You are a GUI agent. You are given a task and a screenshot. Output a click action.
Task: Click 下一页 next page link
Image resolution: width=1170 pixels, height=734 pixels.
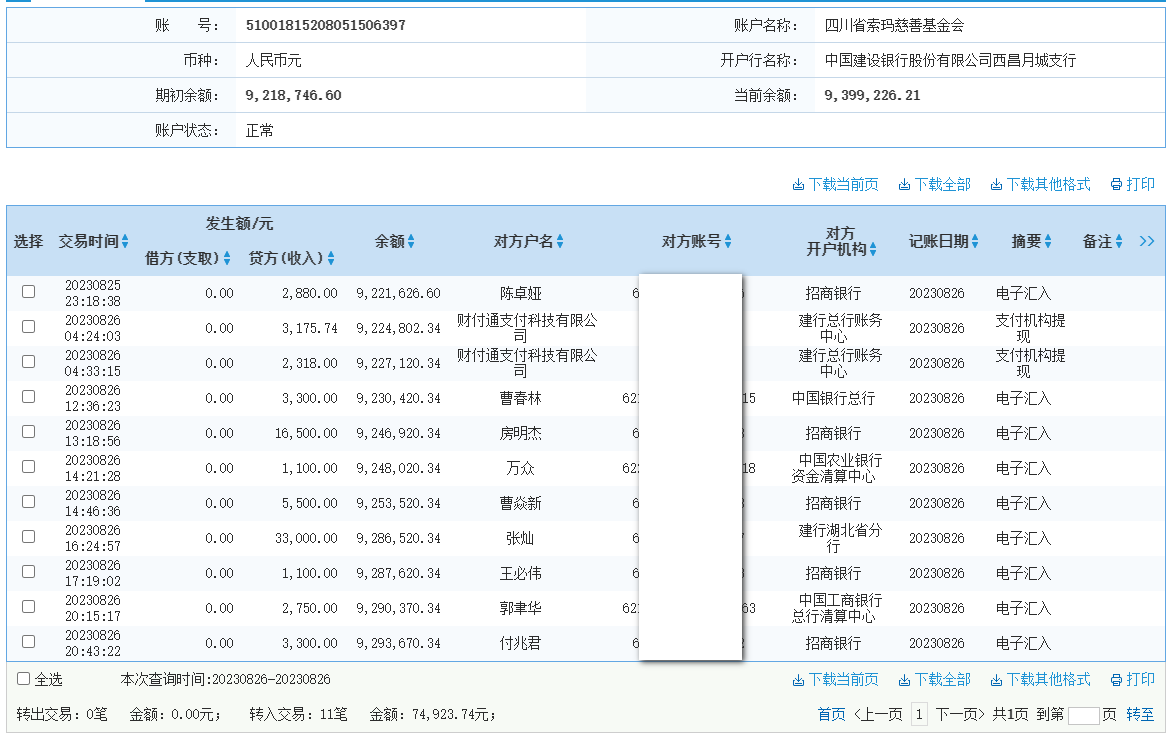(960, 715)
